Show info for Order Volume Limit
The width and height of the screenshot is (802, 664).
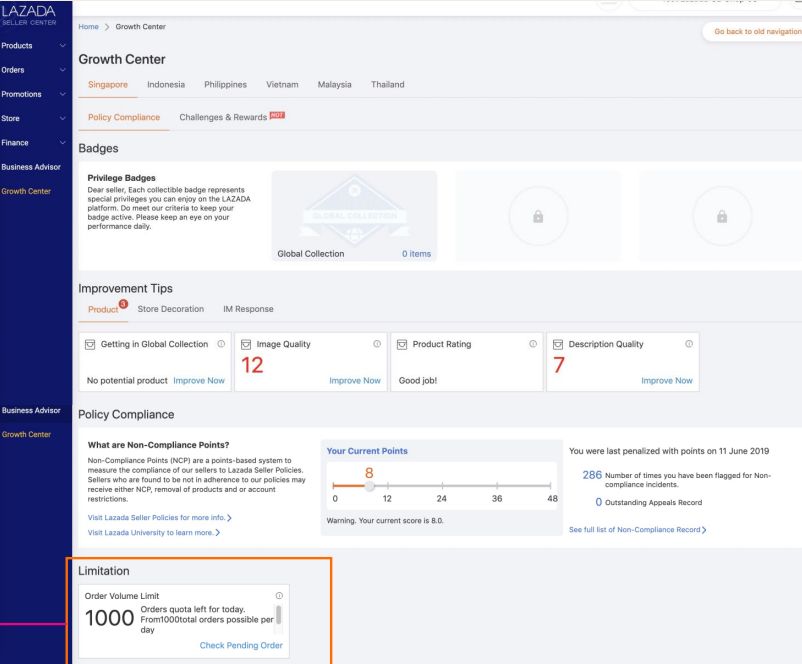coord(279,595)
